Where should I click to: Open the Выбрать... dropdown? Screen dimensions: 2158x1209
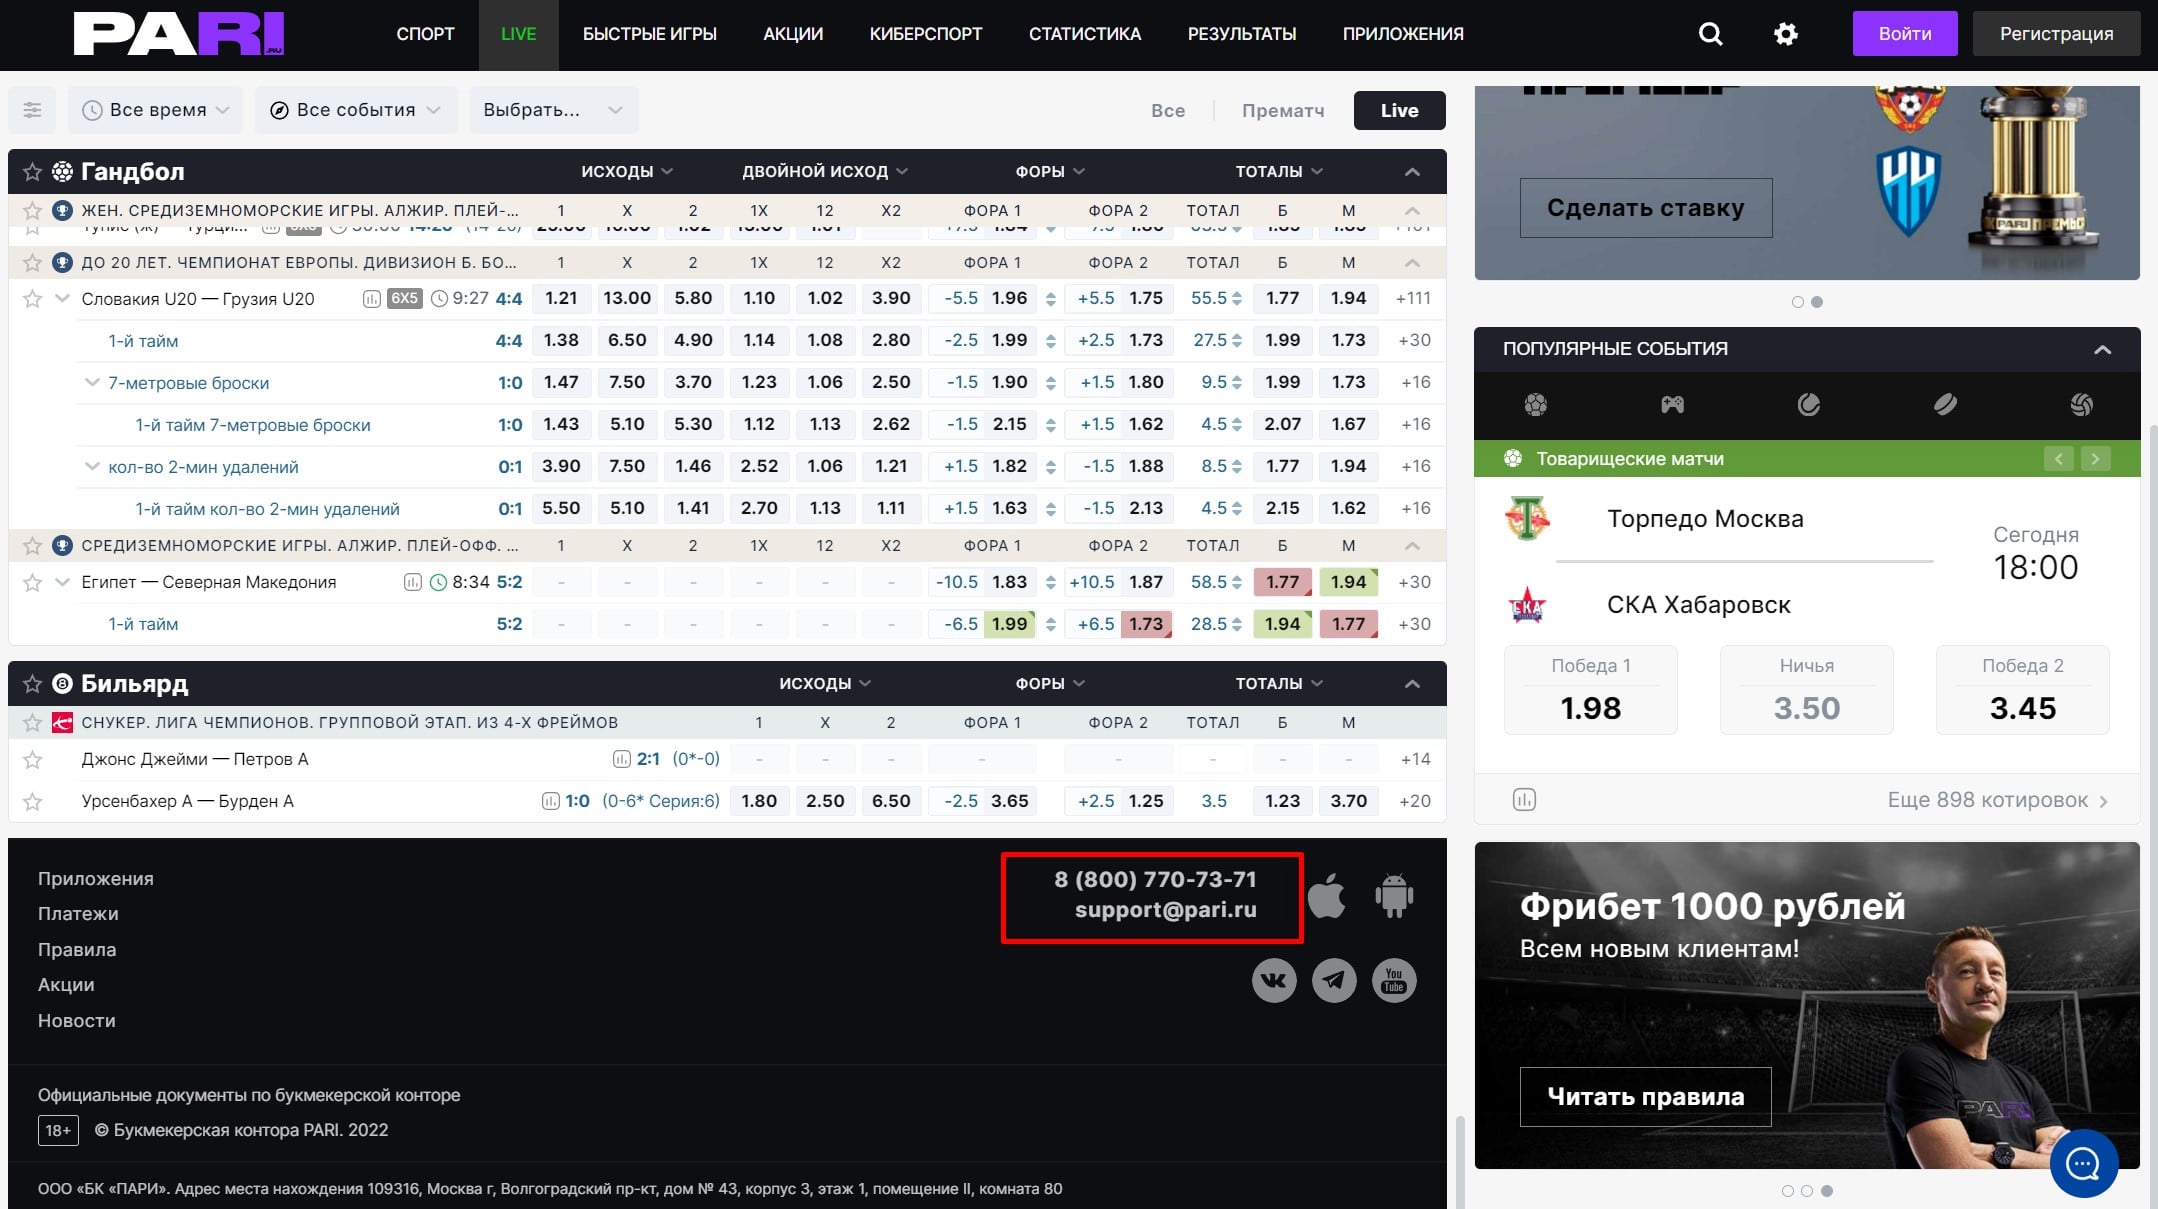point(554,110)
